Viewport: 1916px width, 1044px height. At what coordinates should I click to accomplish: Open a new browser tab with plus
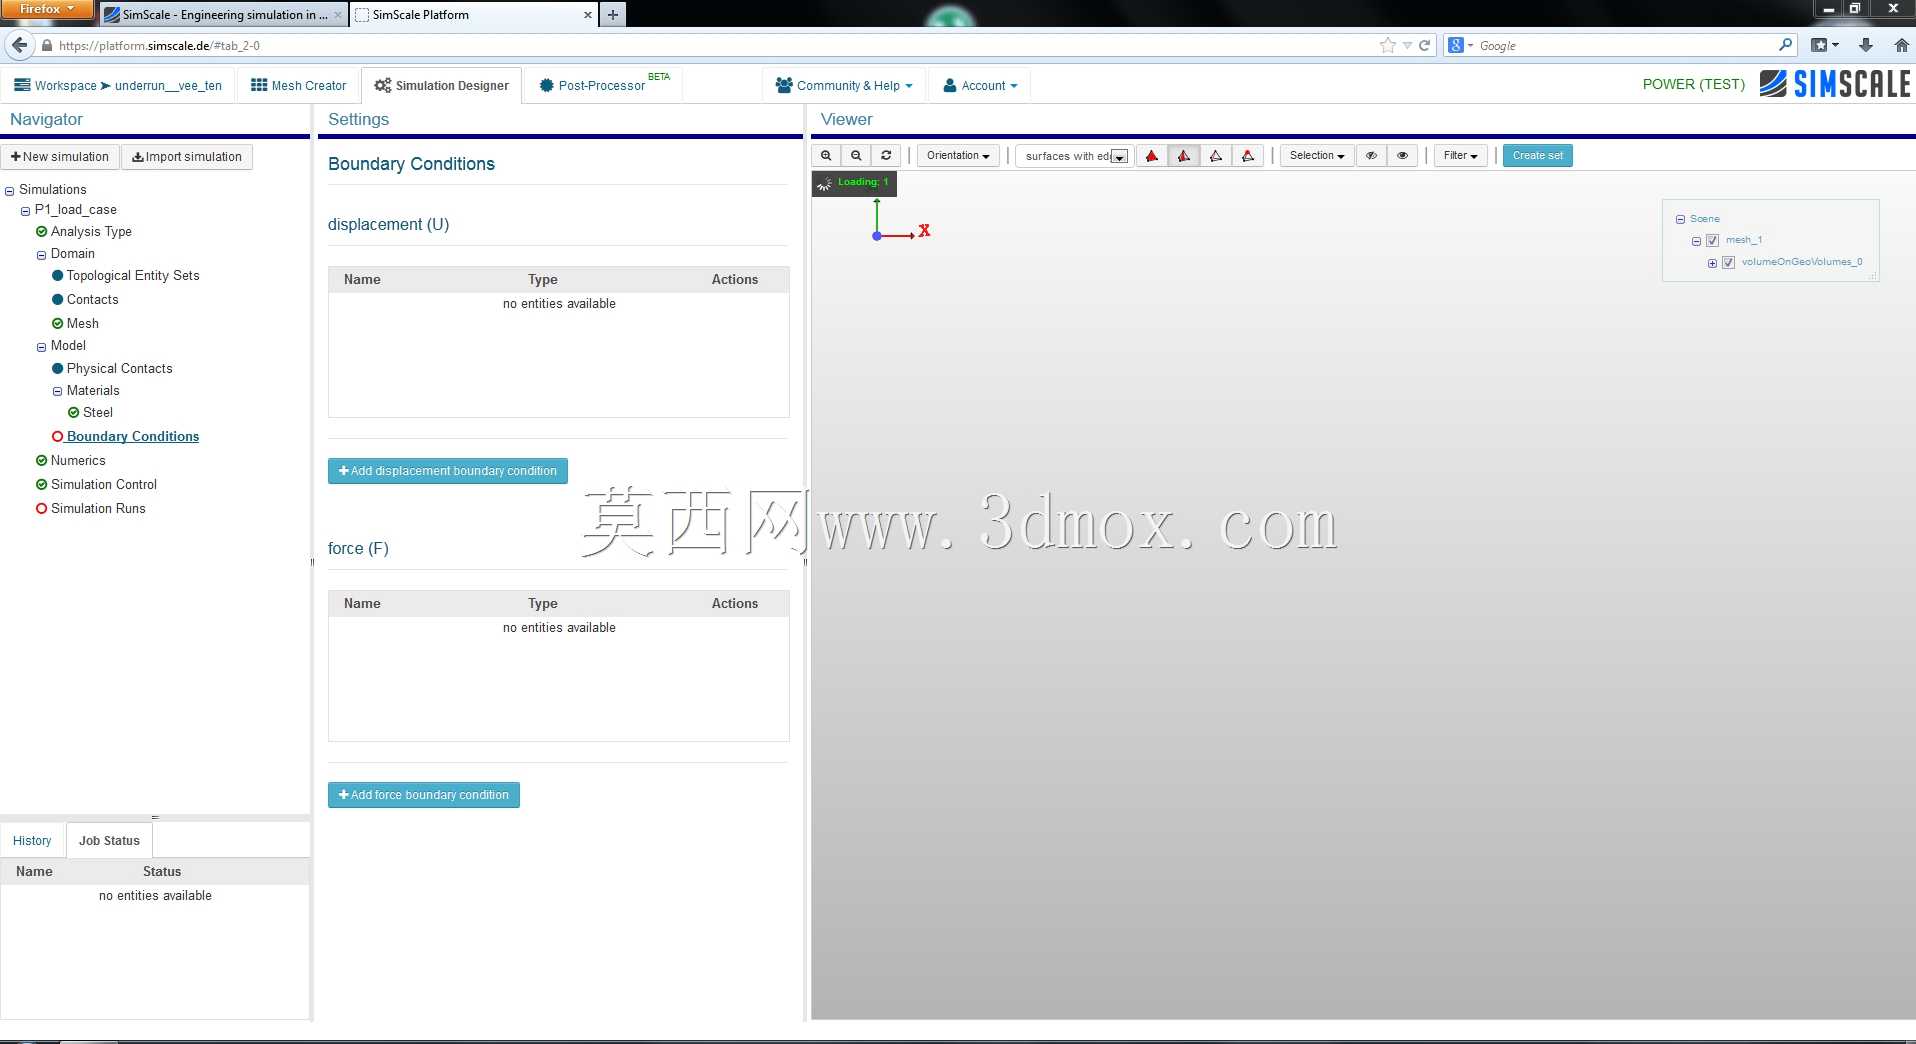click(613, 15)
